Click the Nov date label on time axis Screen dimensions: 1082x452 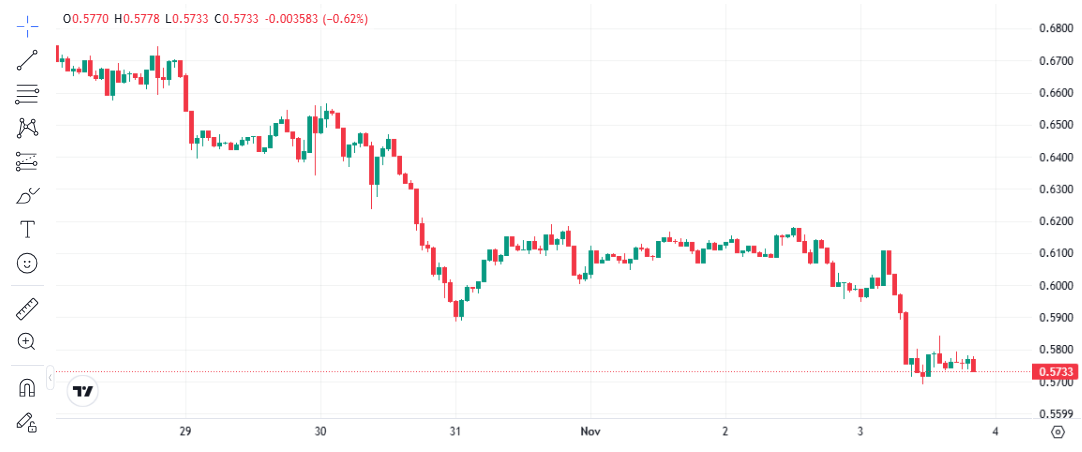click(x=590, y=431)
